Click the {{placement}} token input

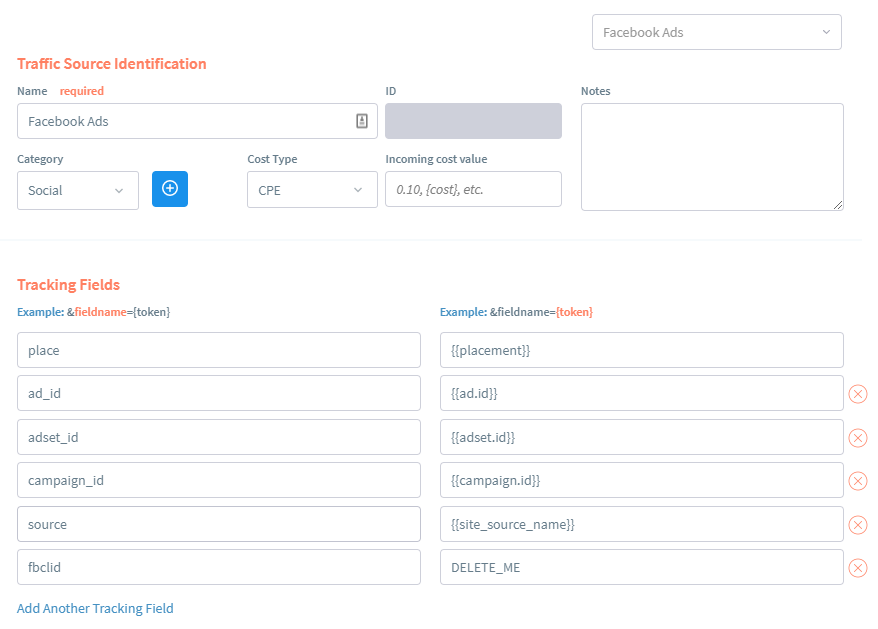642,350
